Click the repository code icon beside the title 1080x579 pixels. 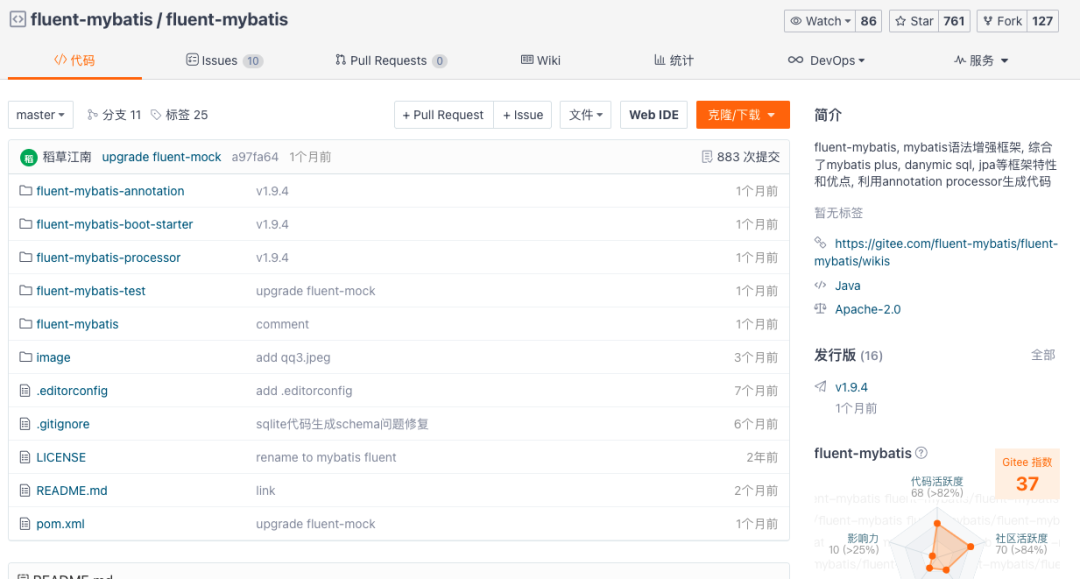click(18, 19)
